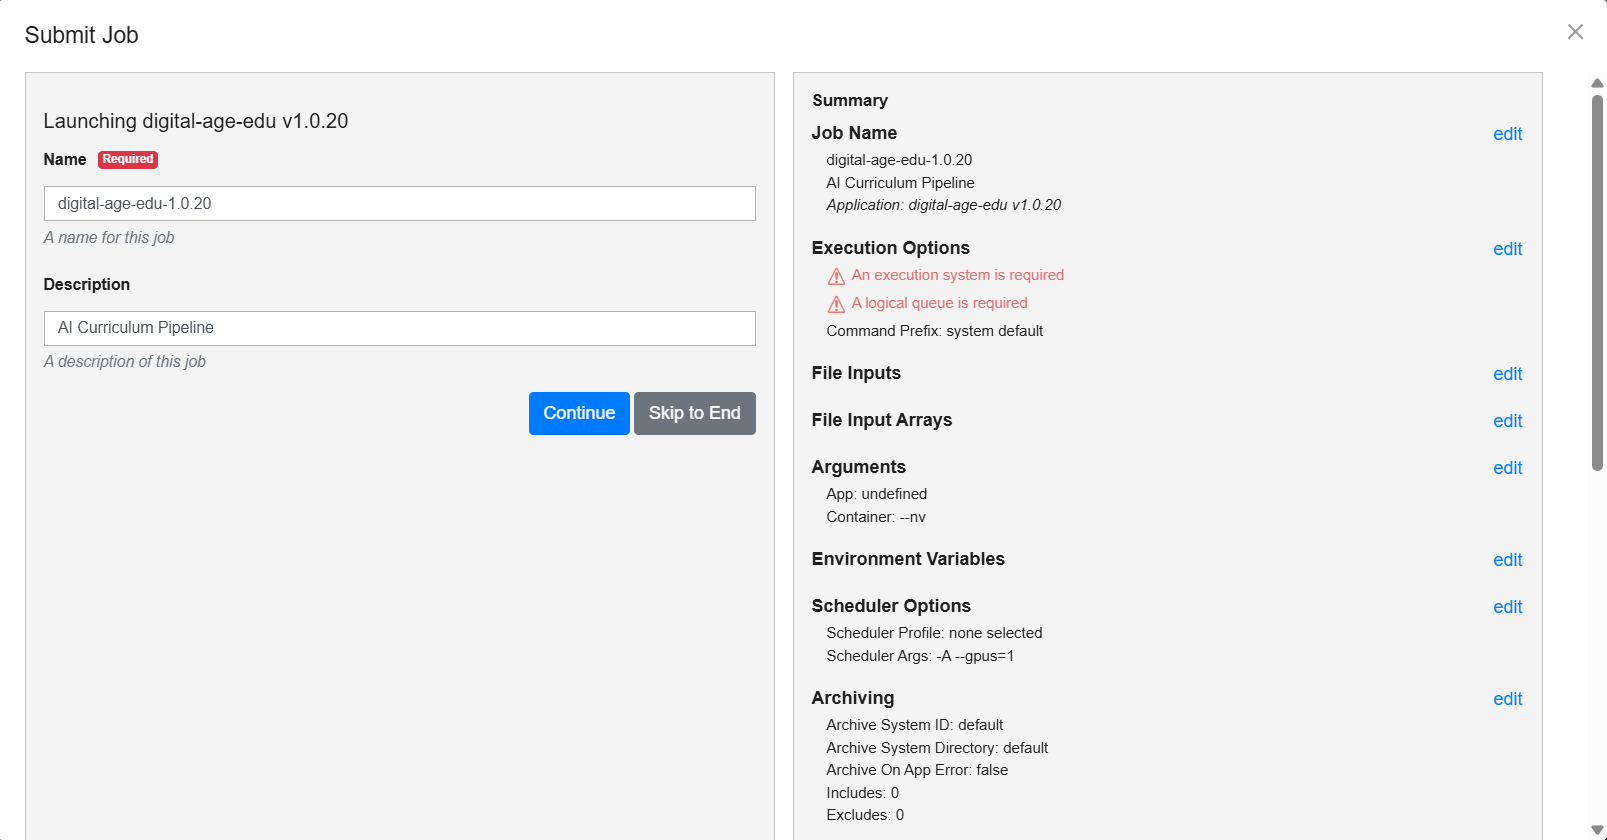Click 'Scheduler Args: -A --gpus=1' text

click(920, 656)
